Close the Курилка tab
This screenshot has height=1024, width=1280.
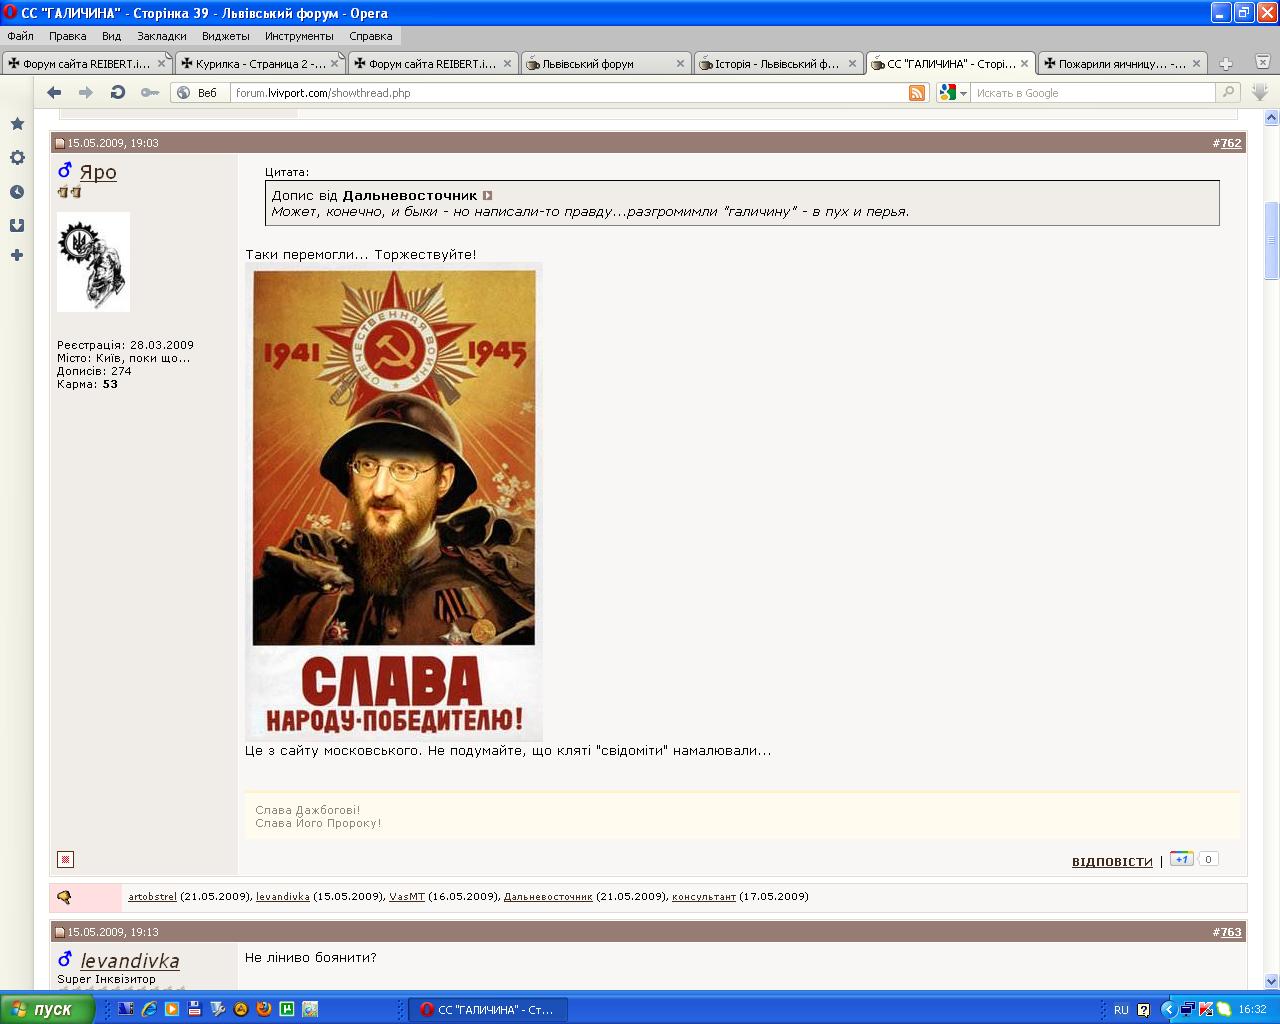pos(335,63)
